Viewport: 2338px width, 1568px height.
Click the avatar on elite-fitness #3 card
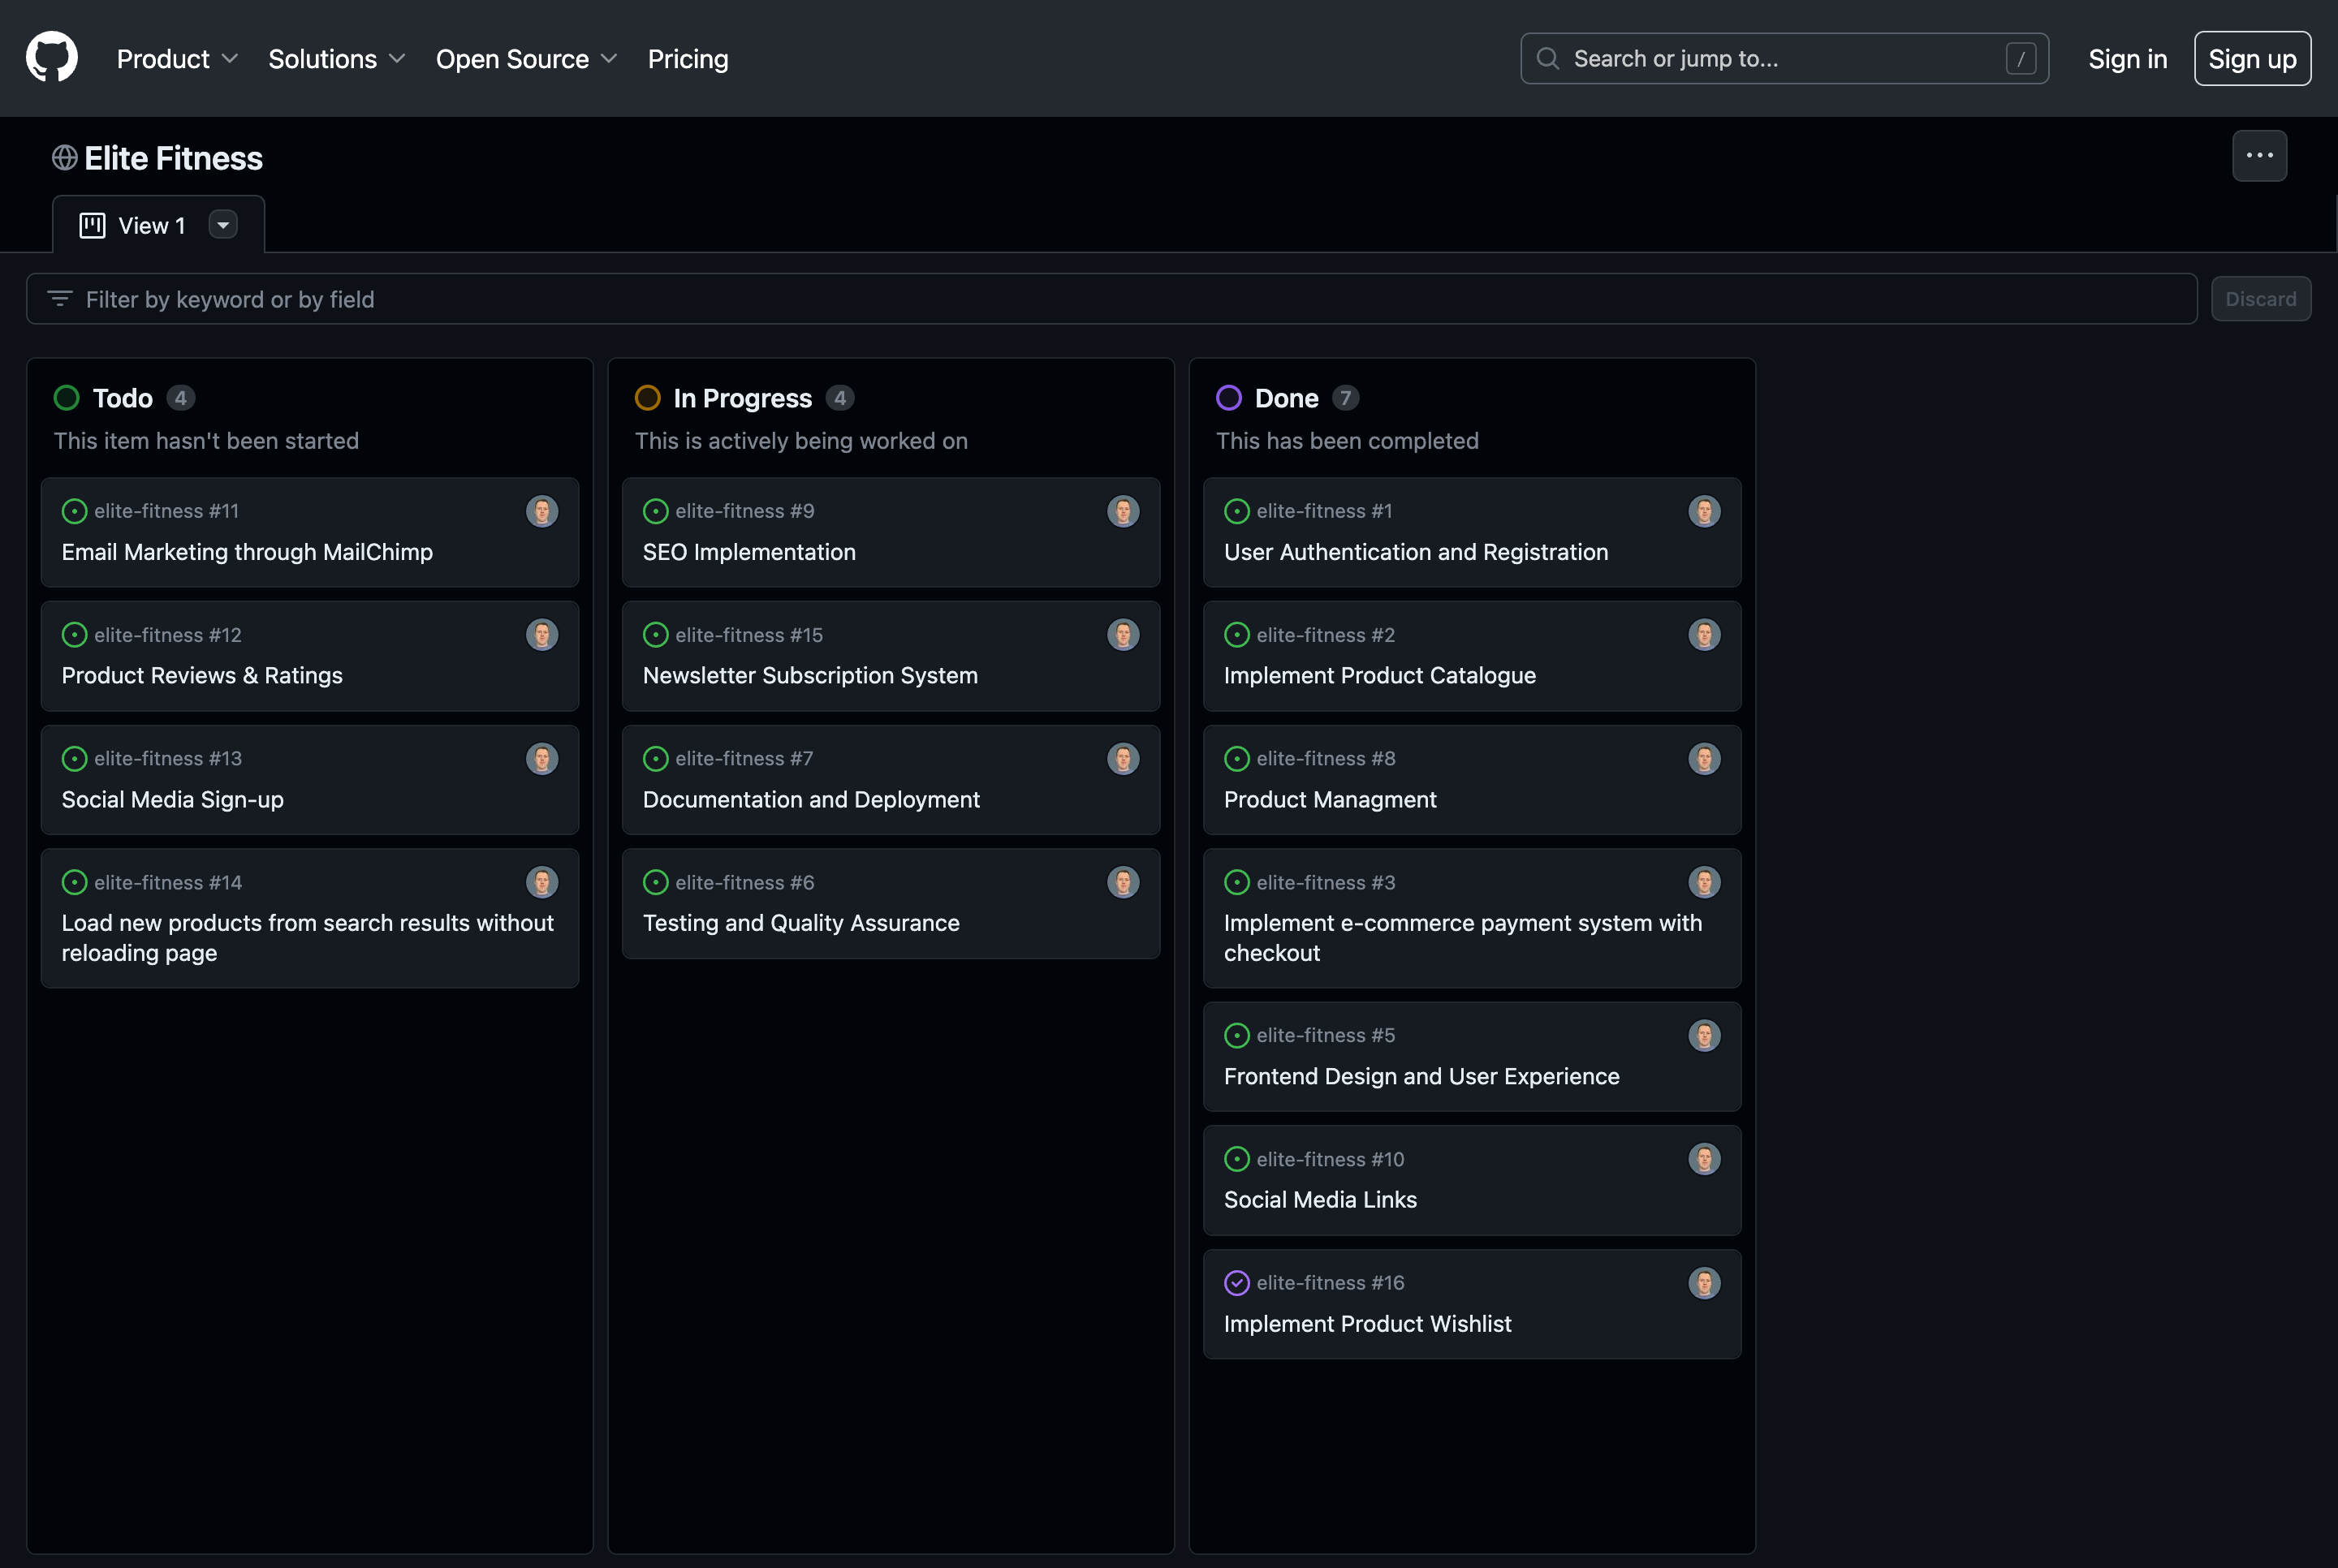click(1704, 882)
